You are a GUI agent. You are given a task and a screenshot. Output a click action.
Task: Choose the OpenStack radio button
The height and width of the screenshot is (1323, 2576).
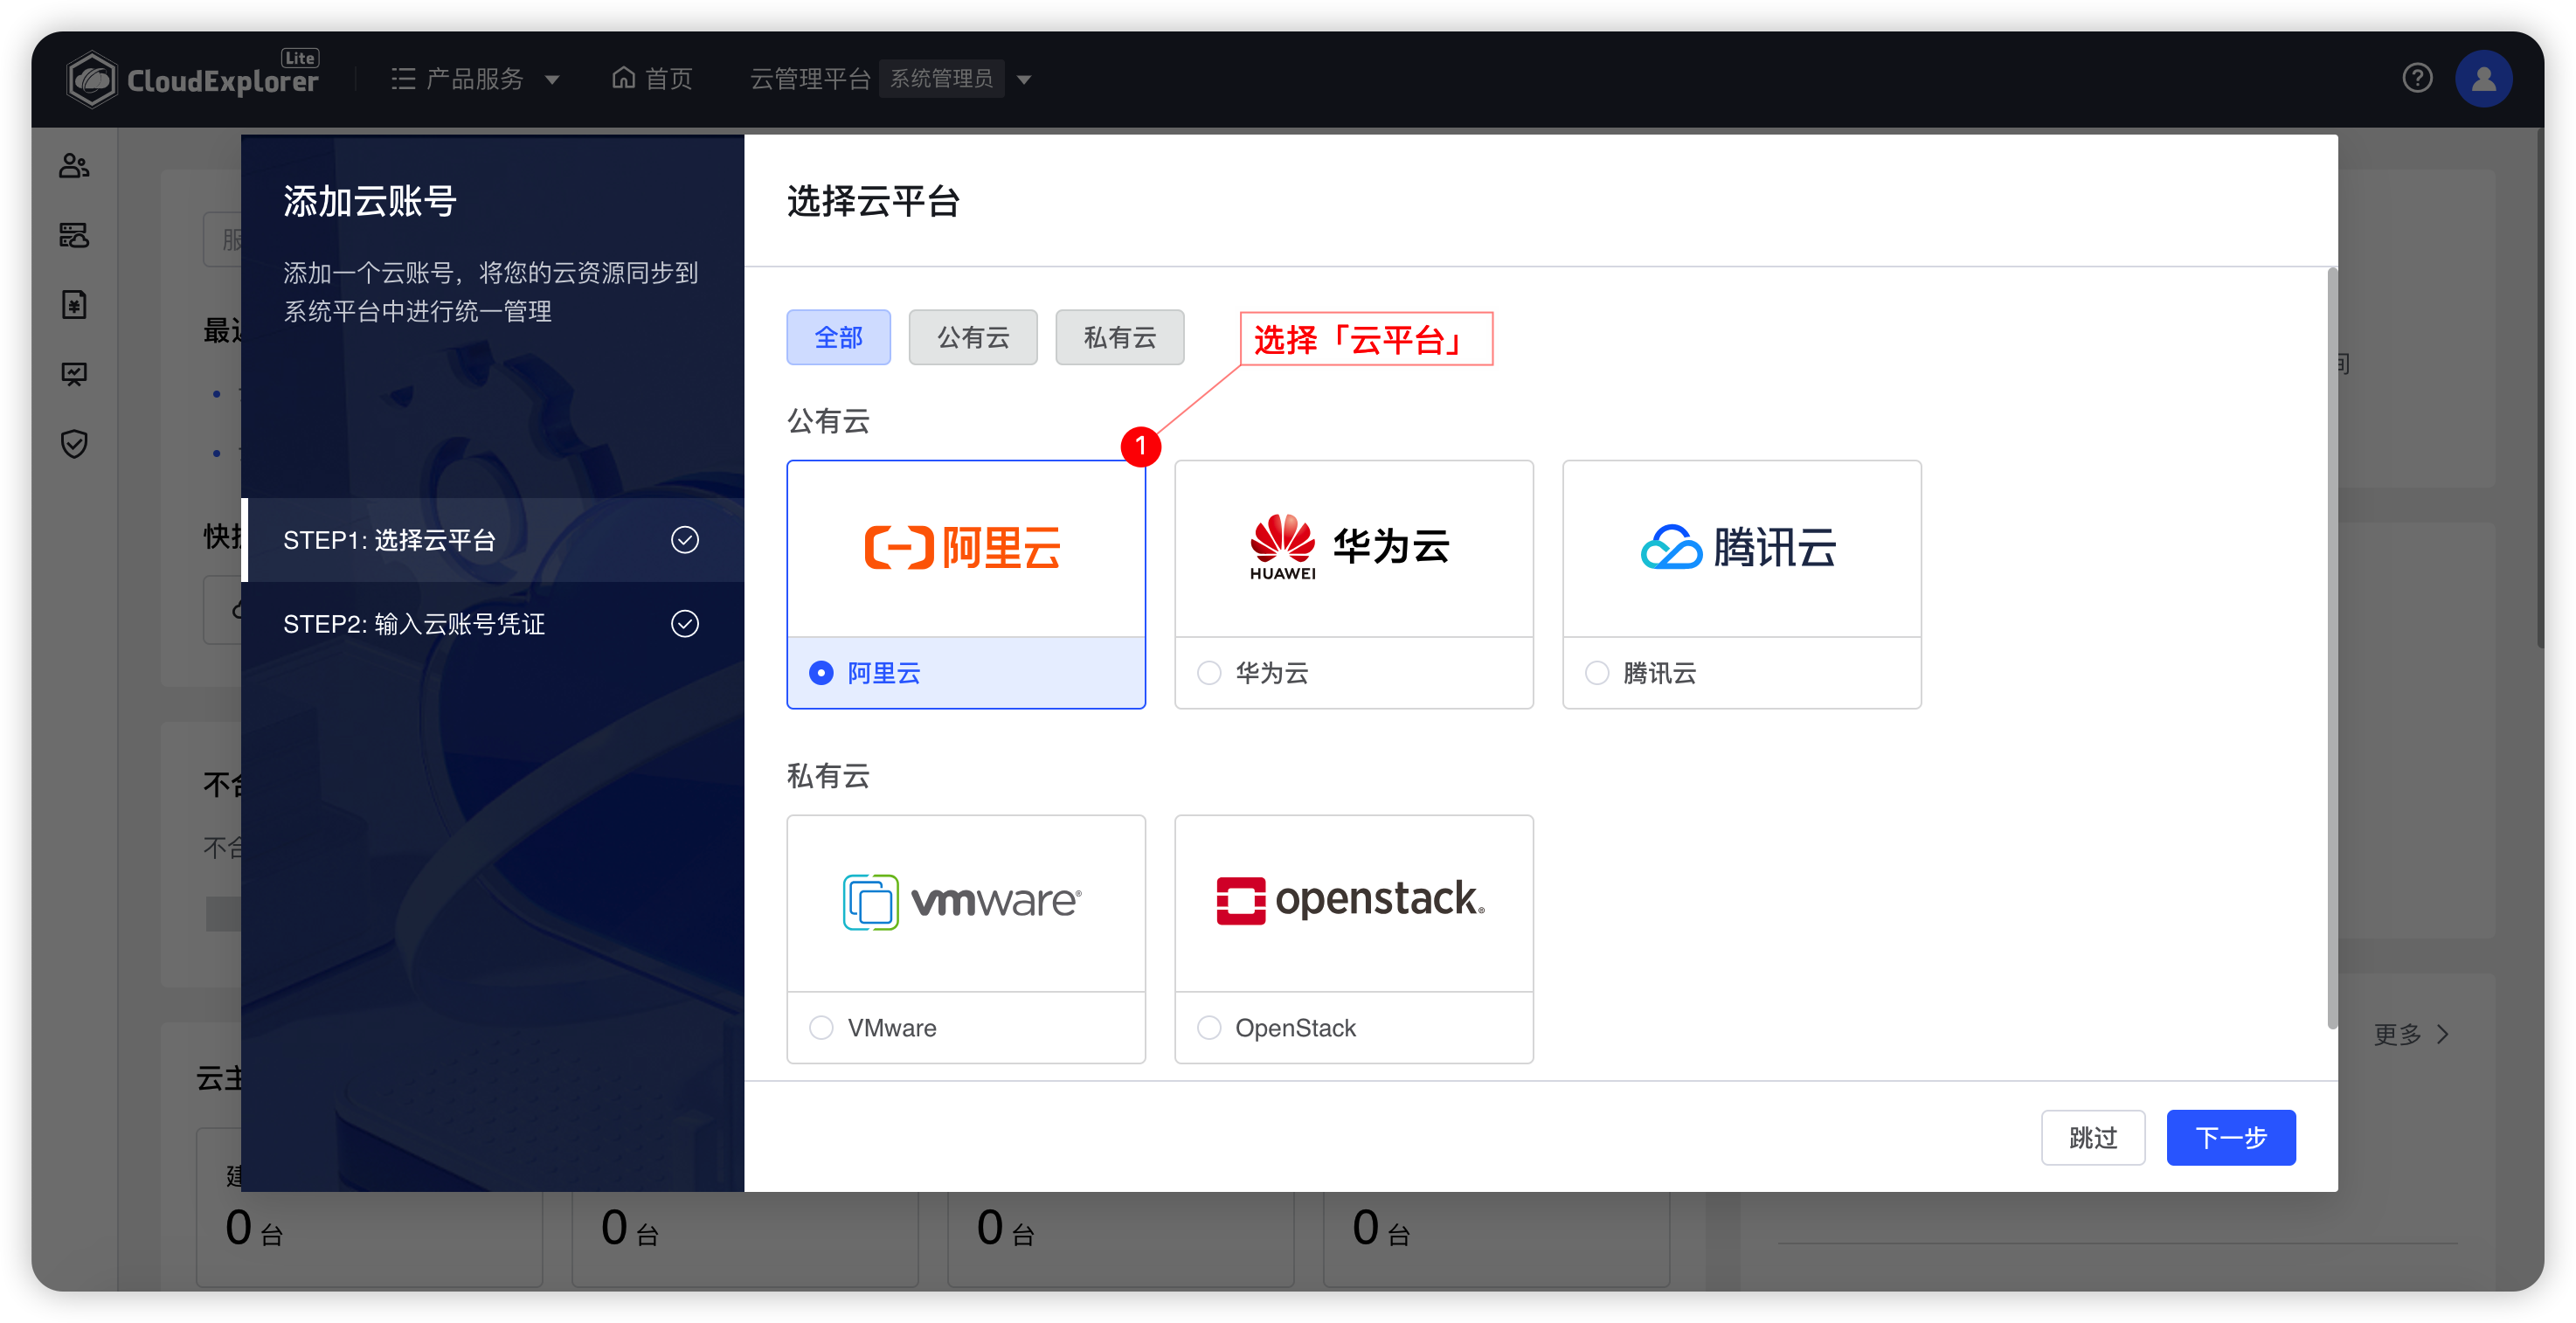pyautogui.click(x=1209, y=1027)
